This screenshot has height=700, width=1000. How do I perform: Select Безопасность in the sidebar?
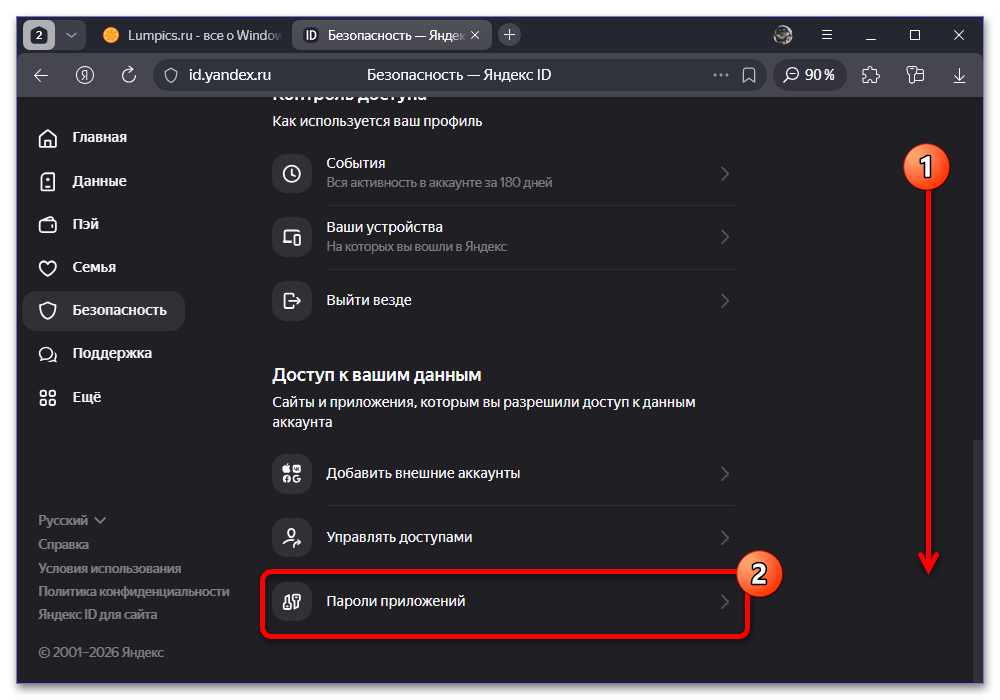(103, 310)
